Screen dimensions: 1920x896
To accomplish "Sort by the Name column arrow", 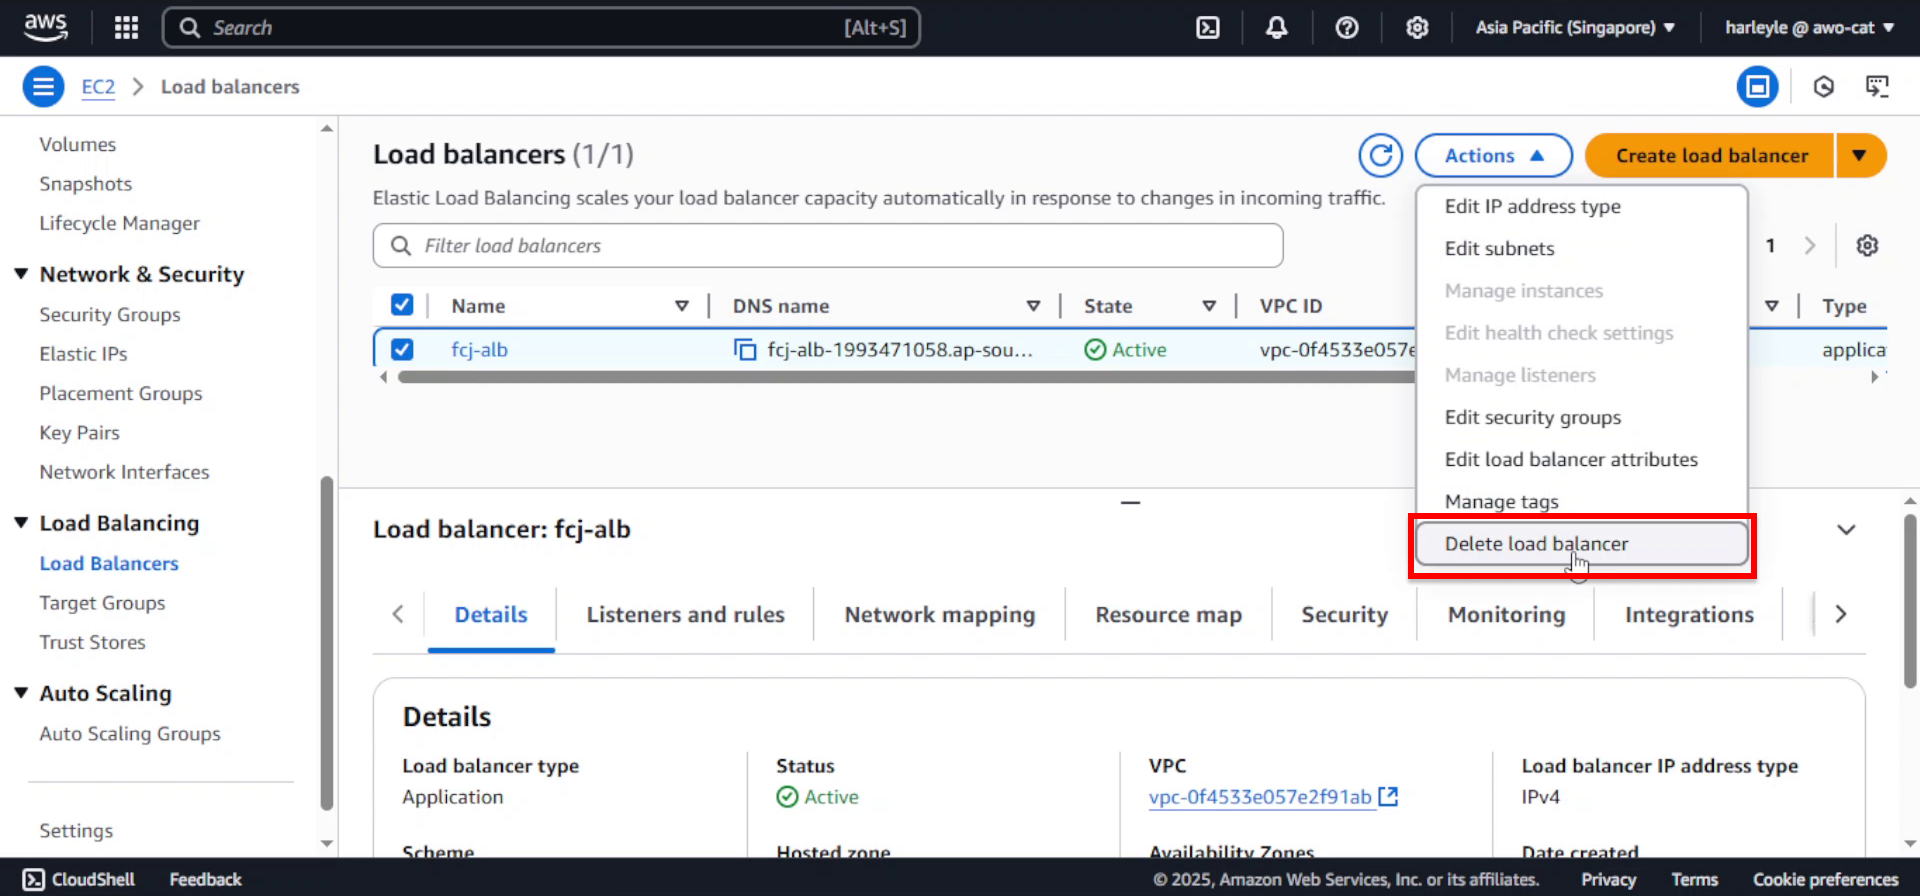I will (682, 306).
